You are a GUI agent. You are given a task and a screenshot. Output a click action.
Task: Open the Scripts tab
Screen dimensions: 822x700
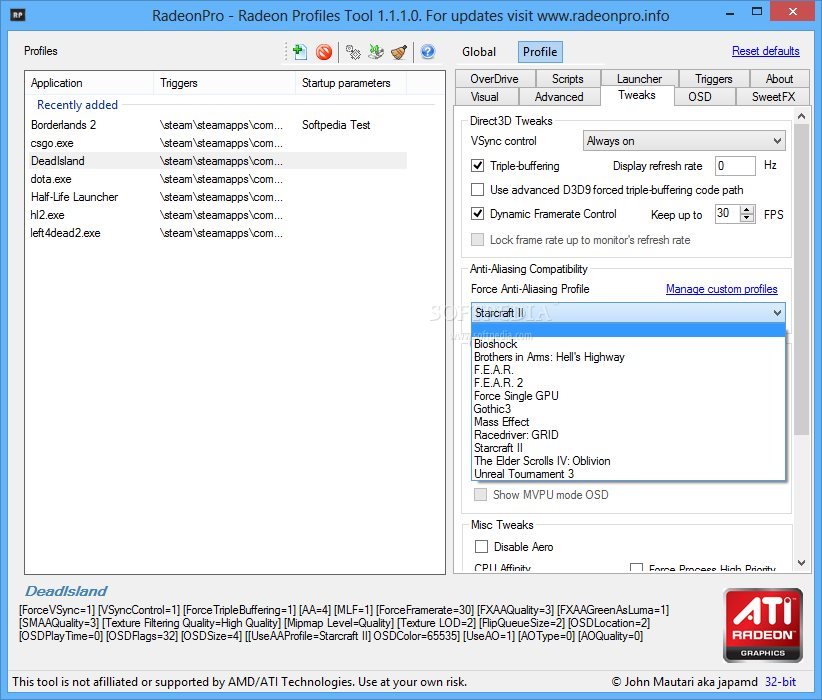tap(567, 79)
